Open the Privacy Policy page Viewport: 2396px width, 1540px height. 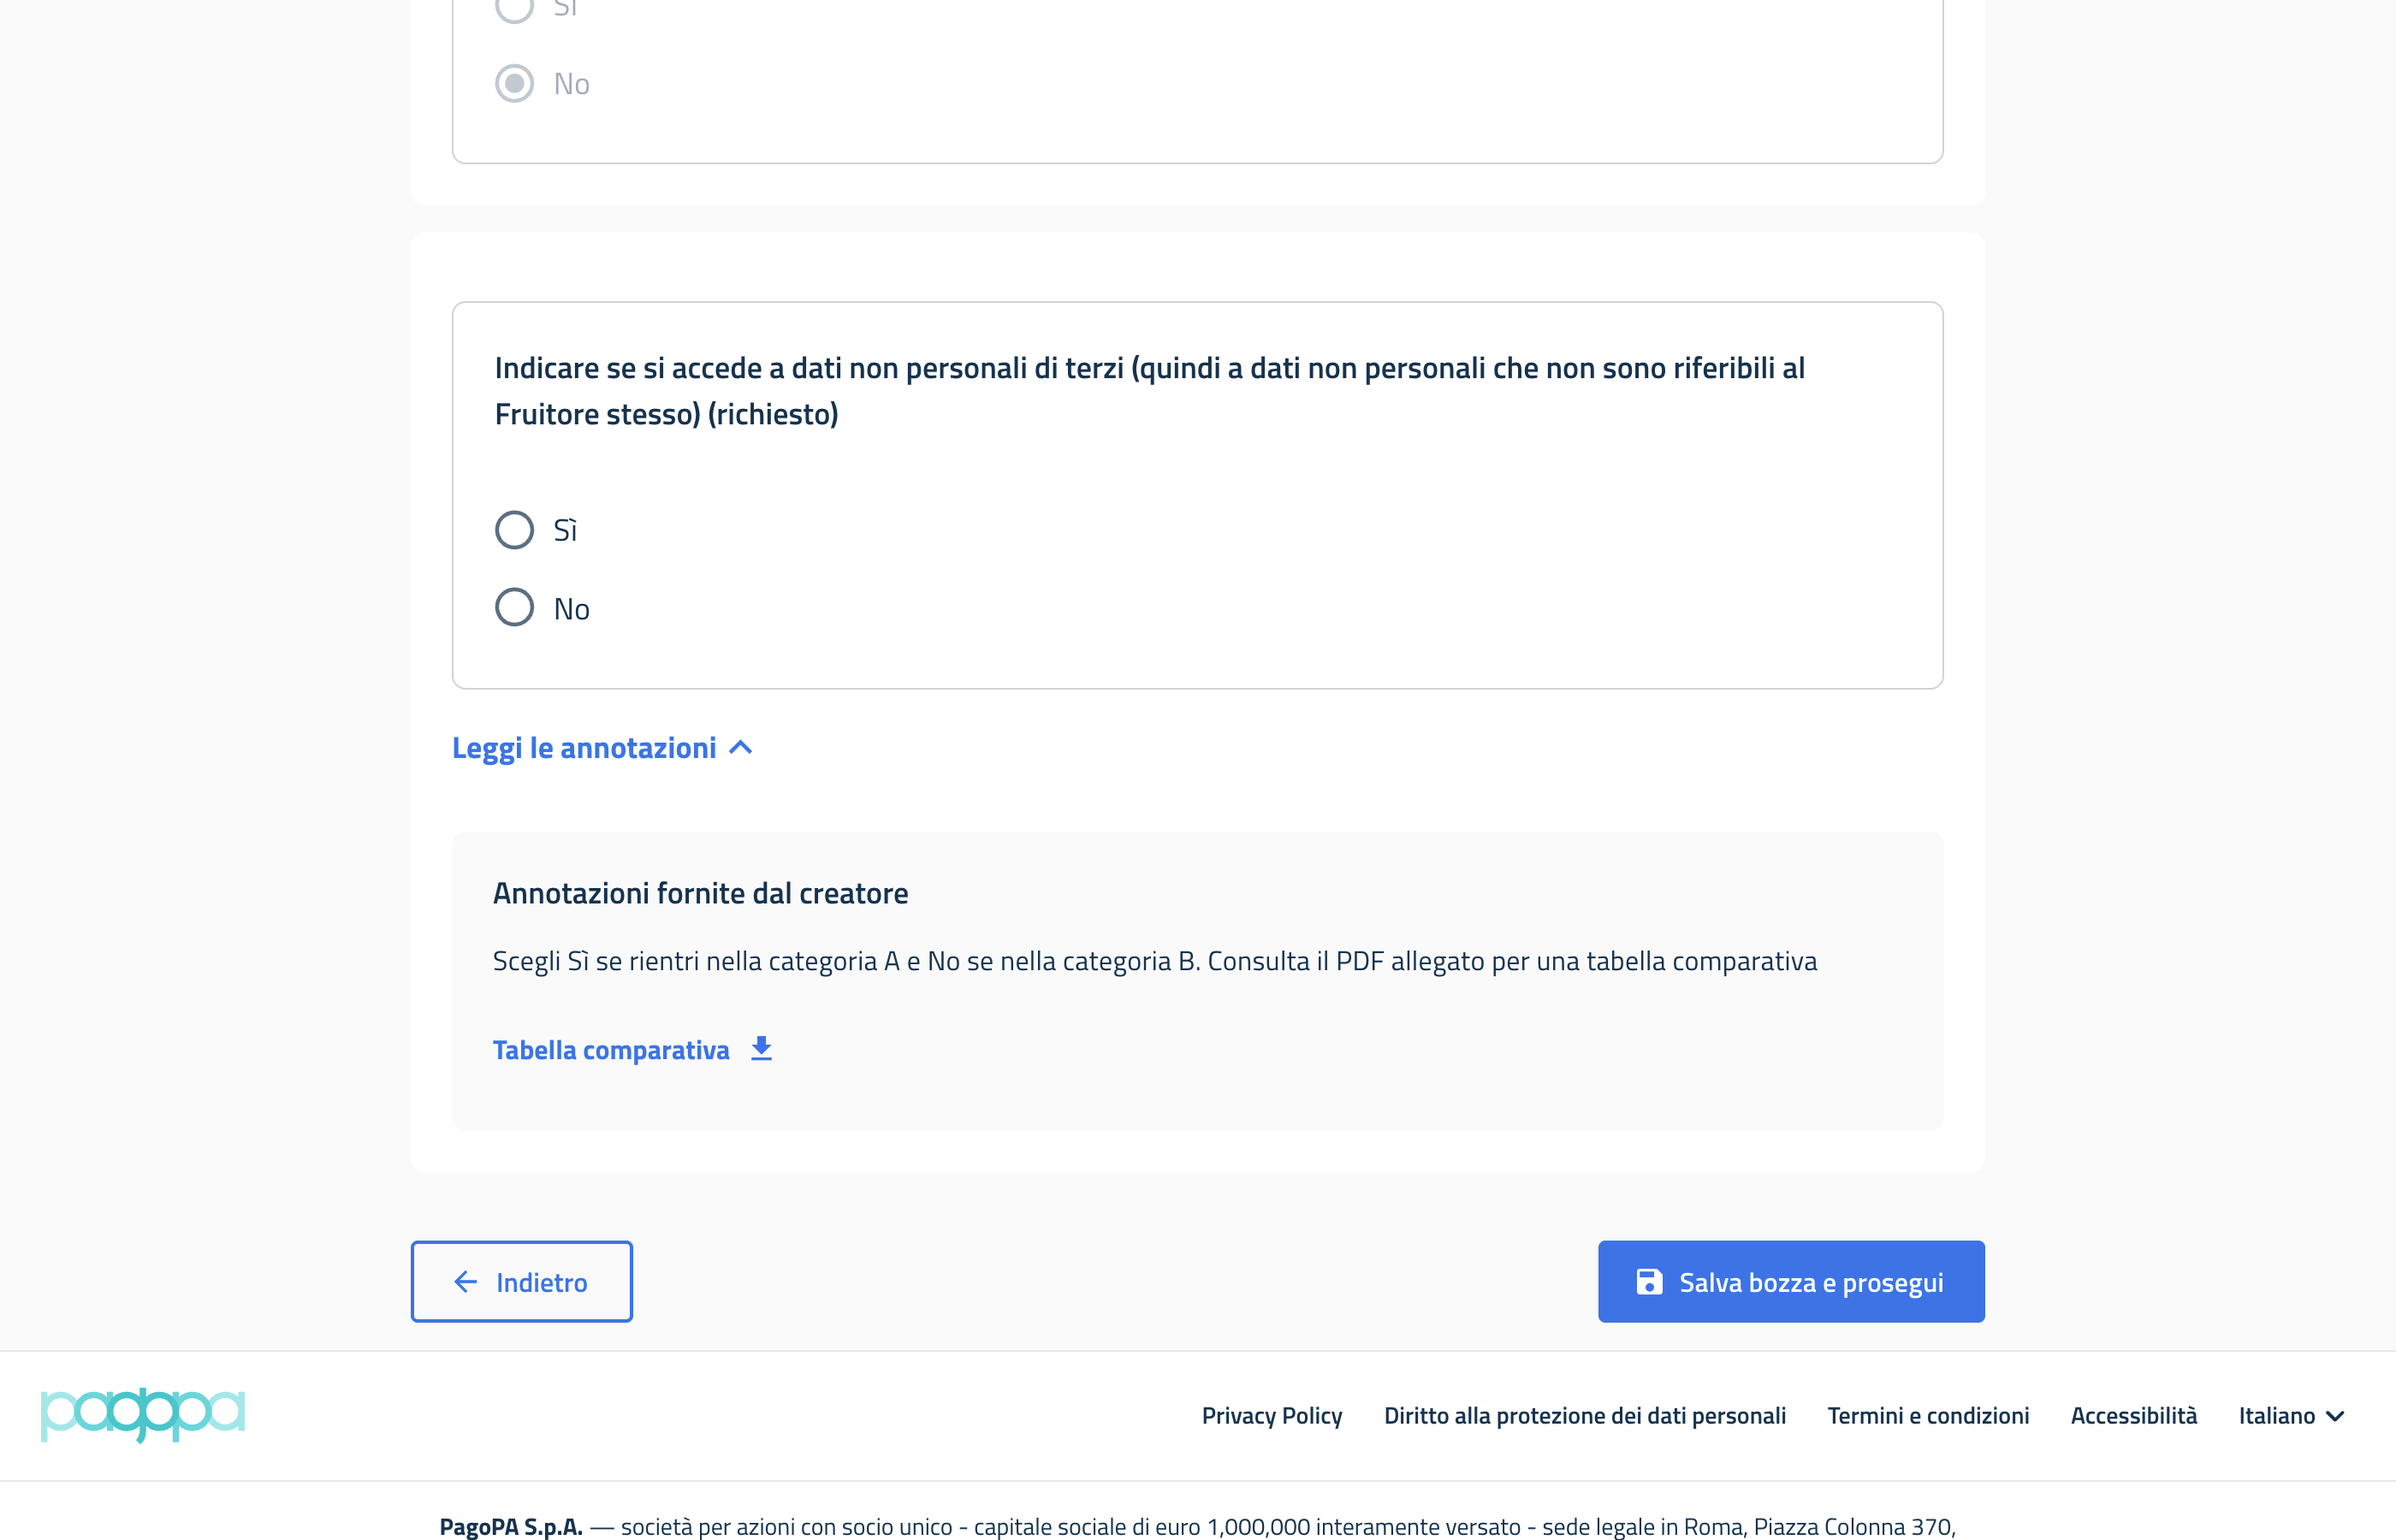(1272, 1415)
